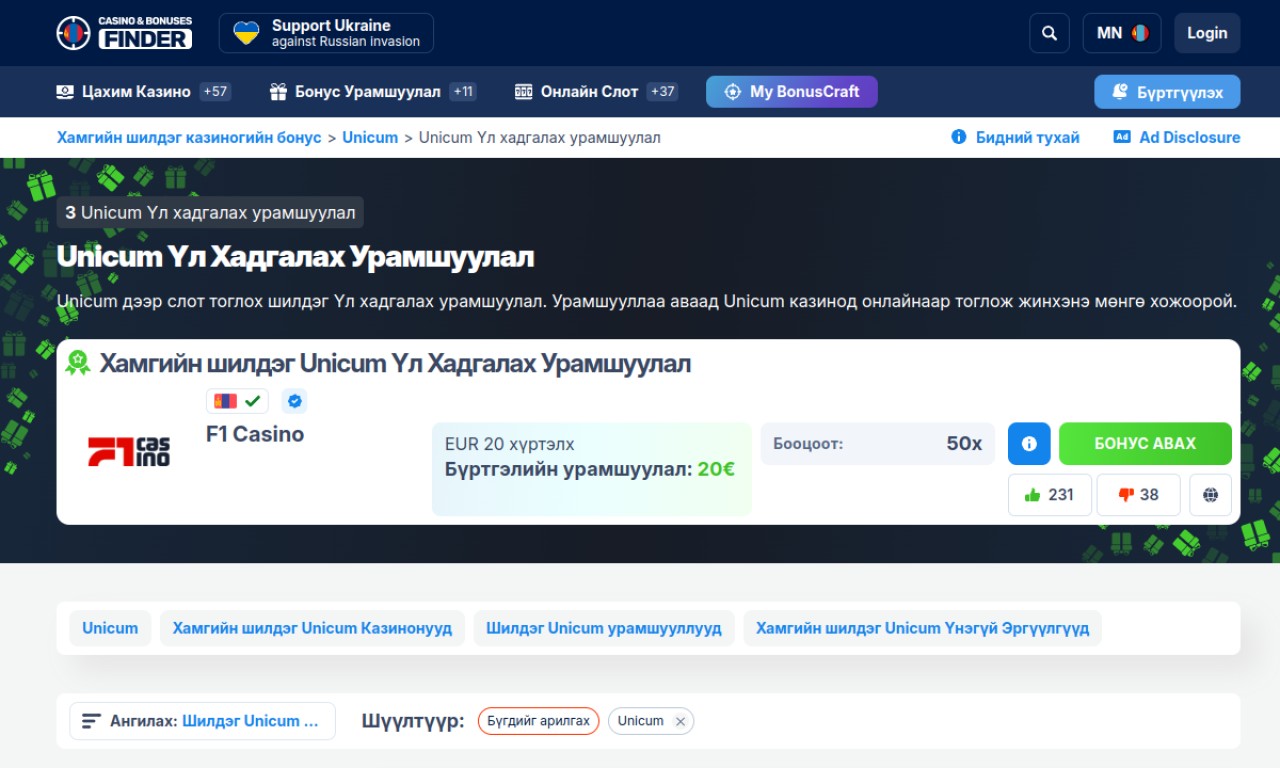Click the Бүртгүүлэх register button

point(1167,92)
